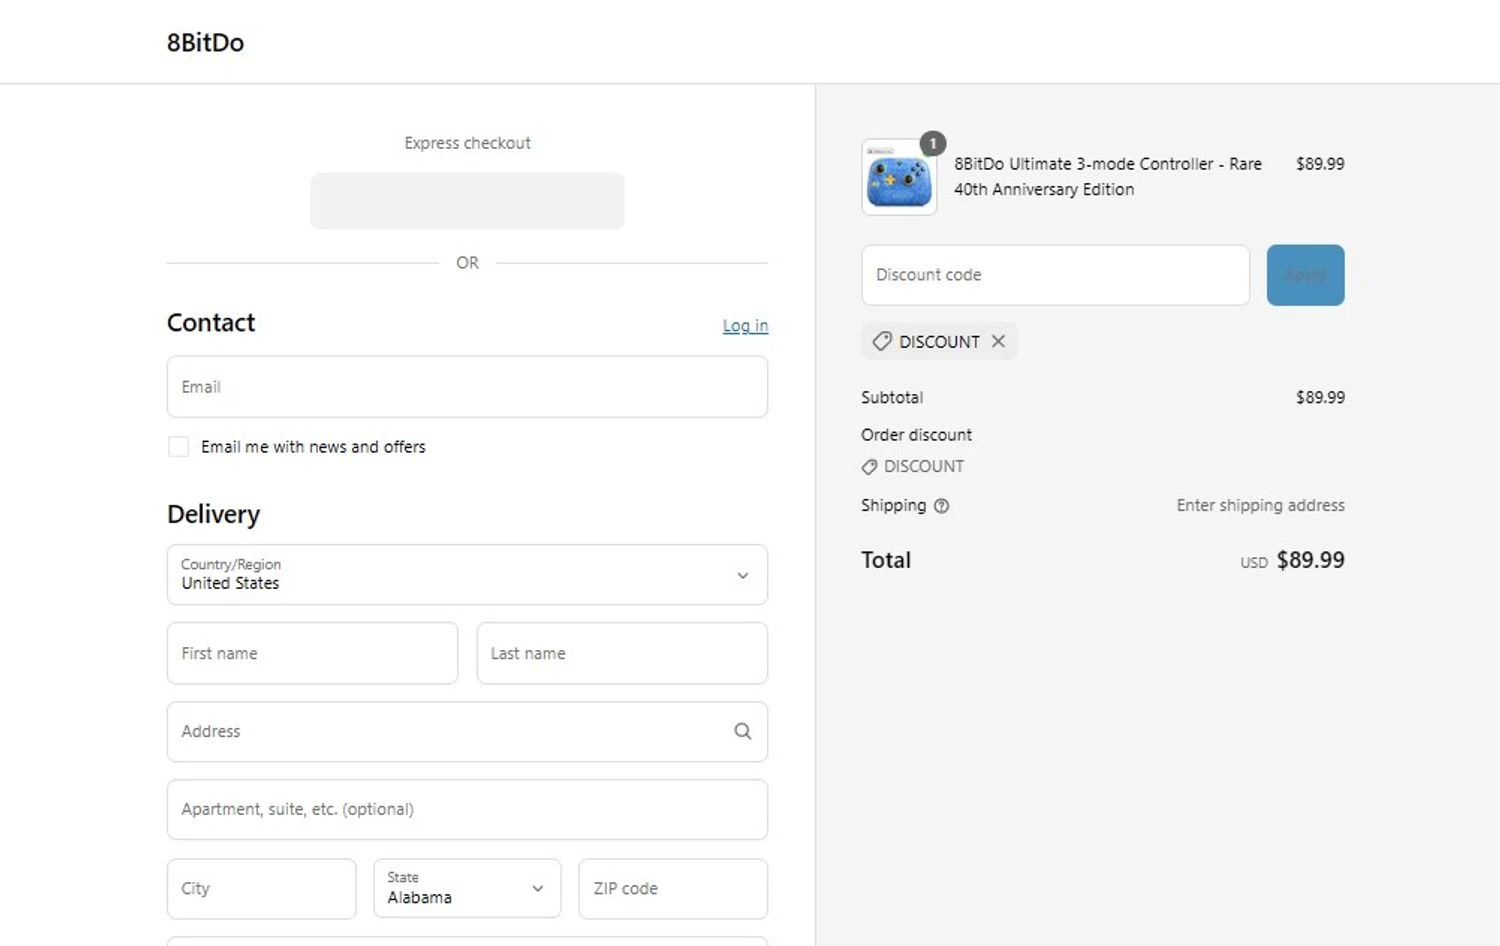Click the 8BitDo store logo

coord(205,43)
